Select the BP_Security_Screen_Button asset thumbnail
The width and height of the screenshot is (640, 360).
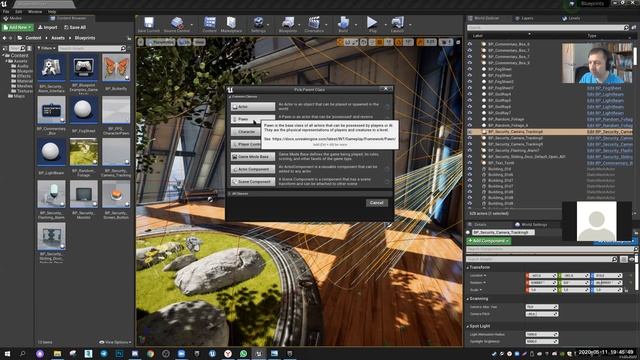(x=116, y=194)
